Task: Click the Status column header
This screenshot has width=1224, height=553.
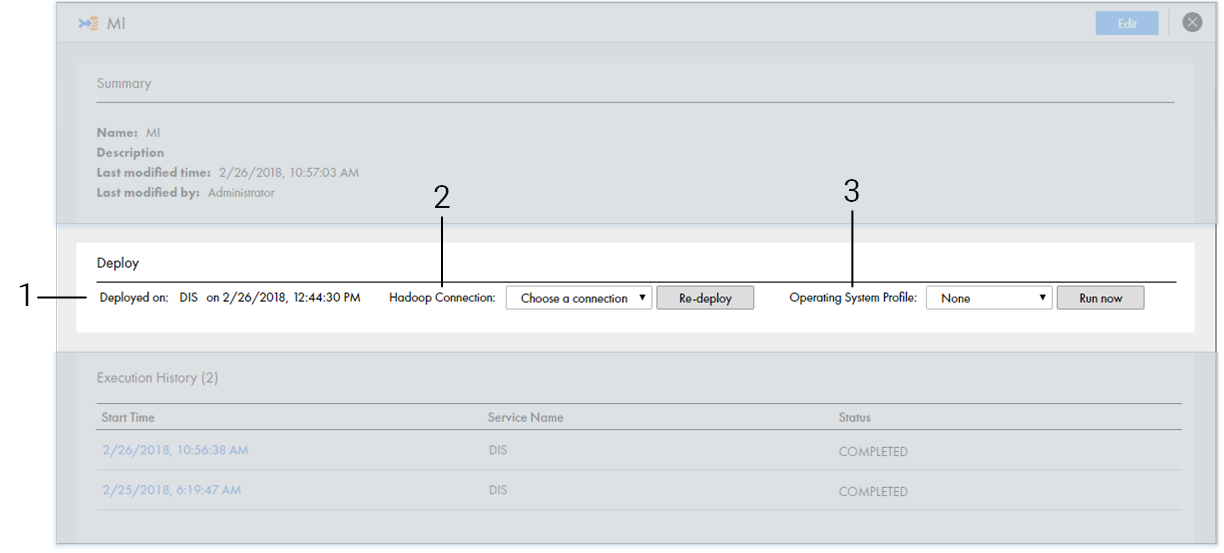Action: (x=855, y=417)
